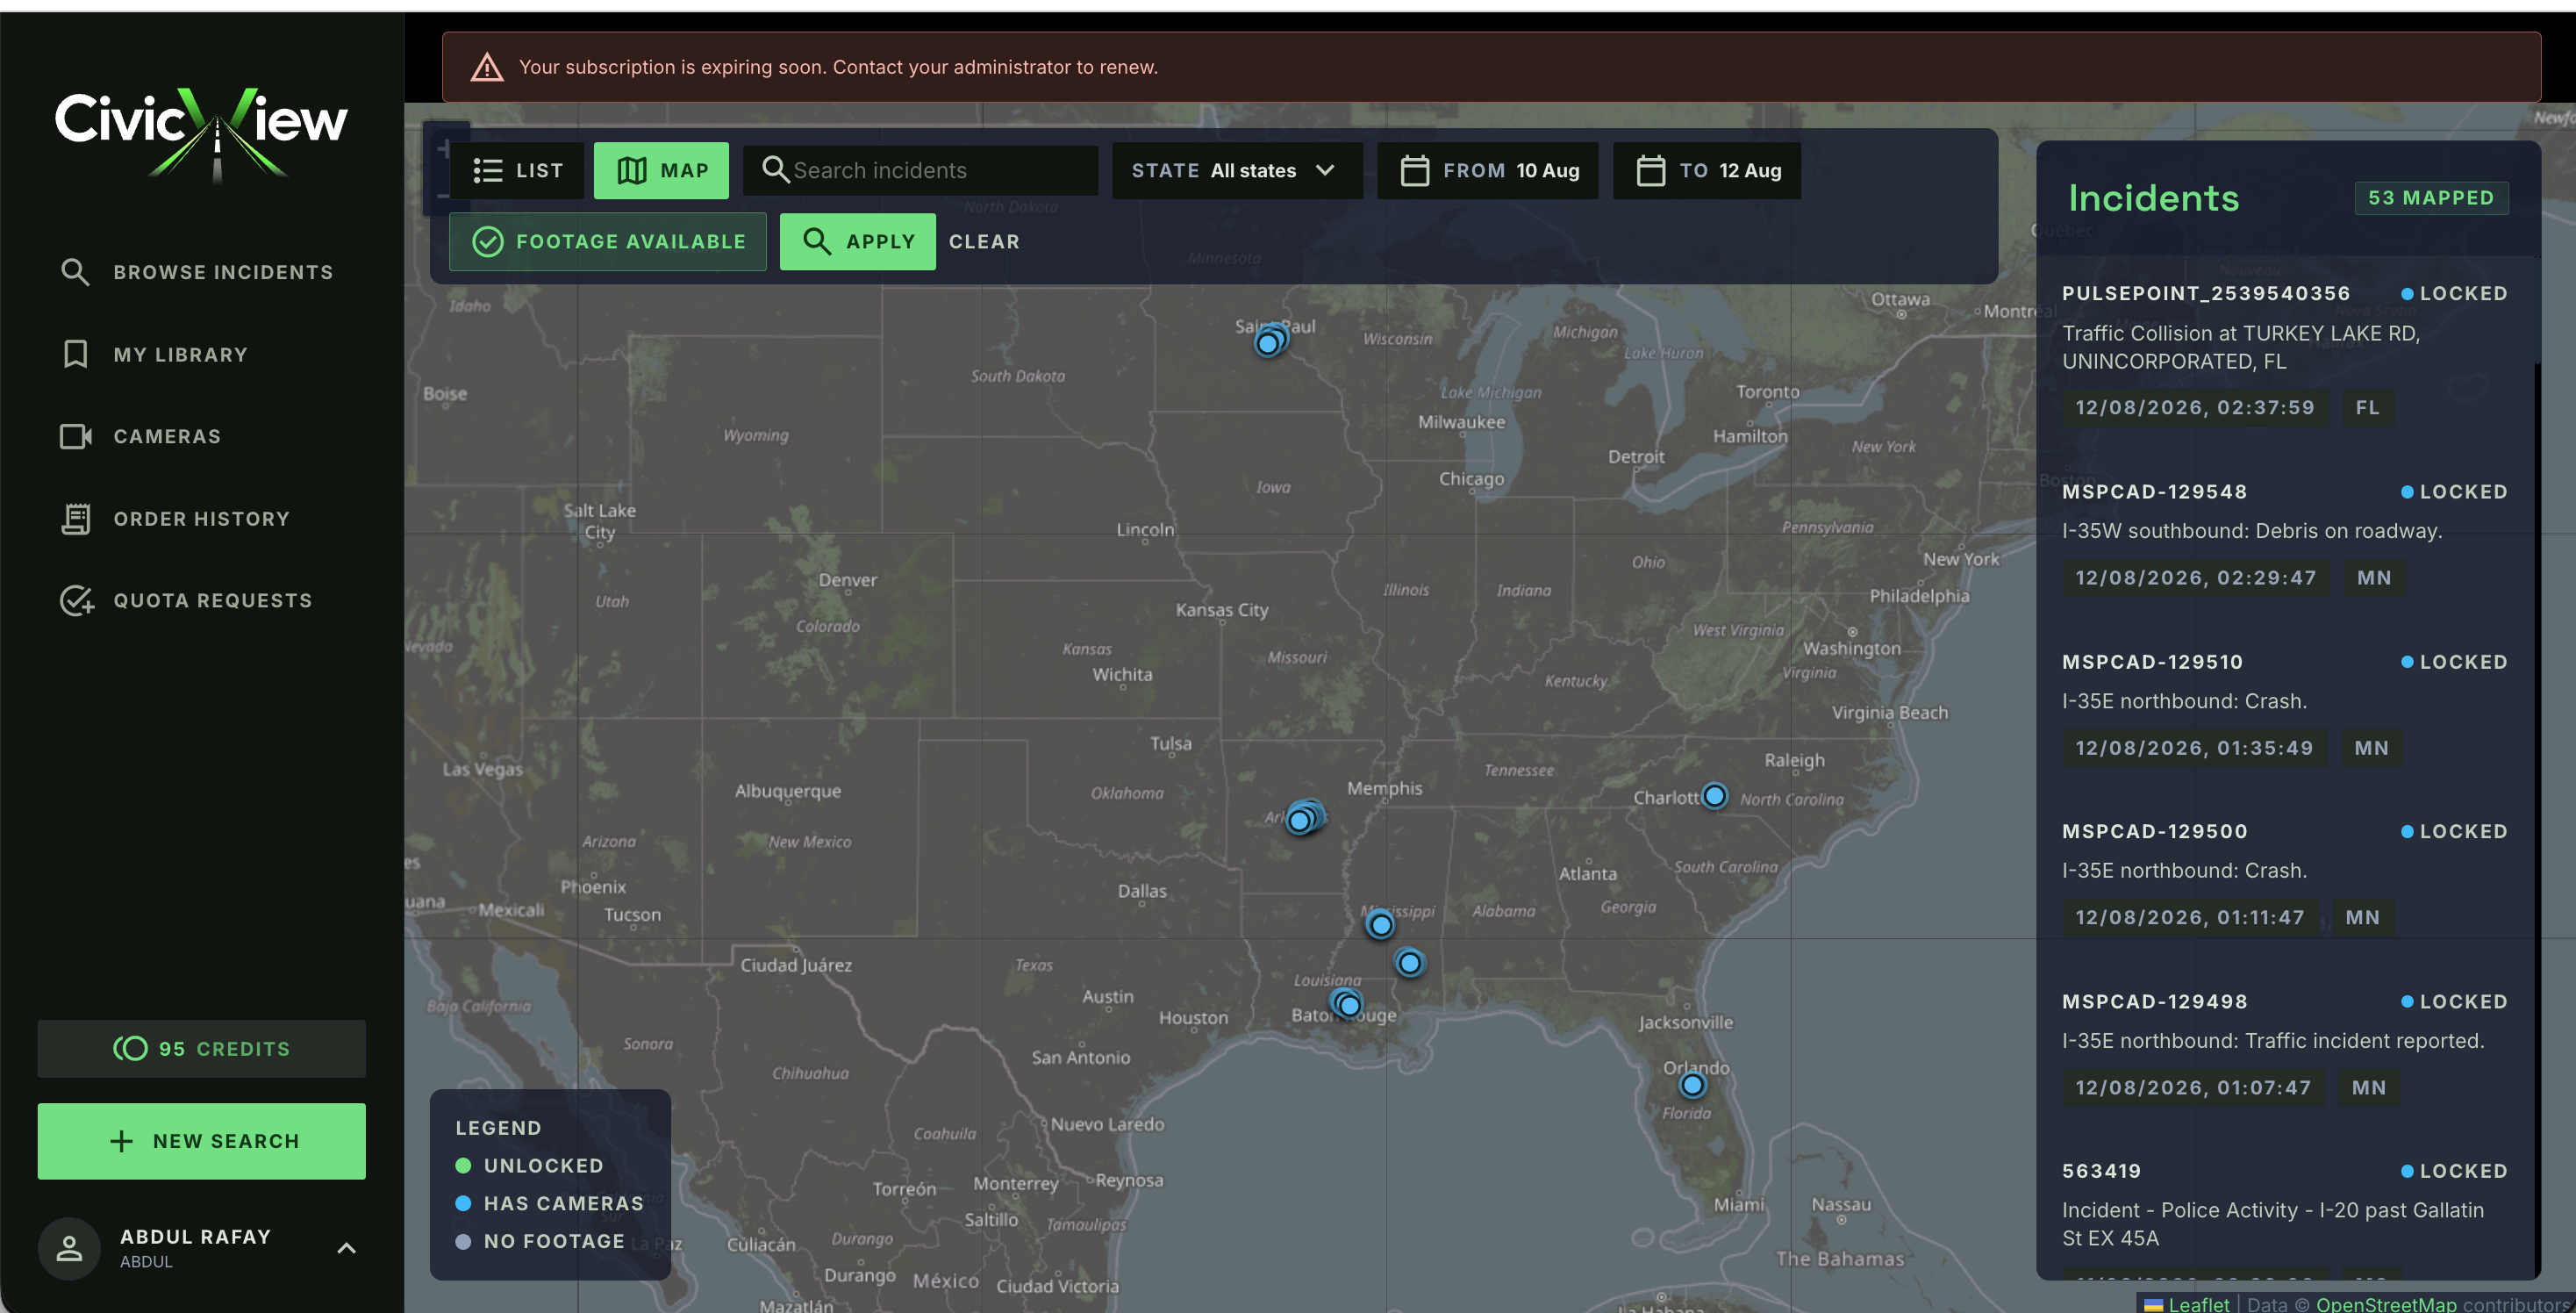Click the search magnifier icon in the incidents field
This screenshot has height=1313, width=2576.
point(775,170)
